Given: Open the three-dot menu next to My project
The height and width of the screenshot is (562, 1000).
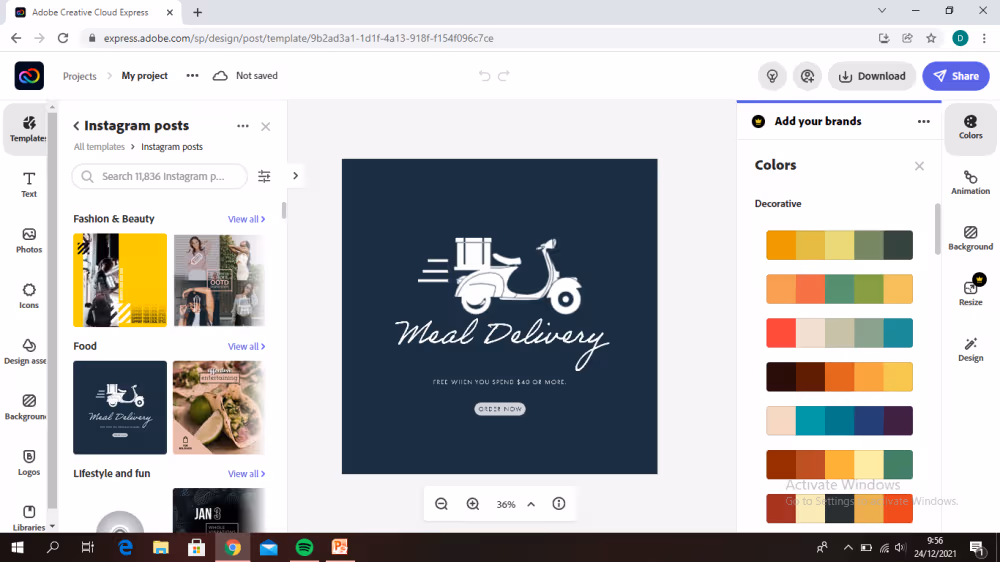Looking at the screenshot, I should [192, 76].
